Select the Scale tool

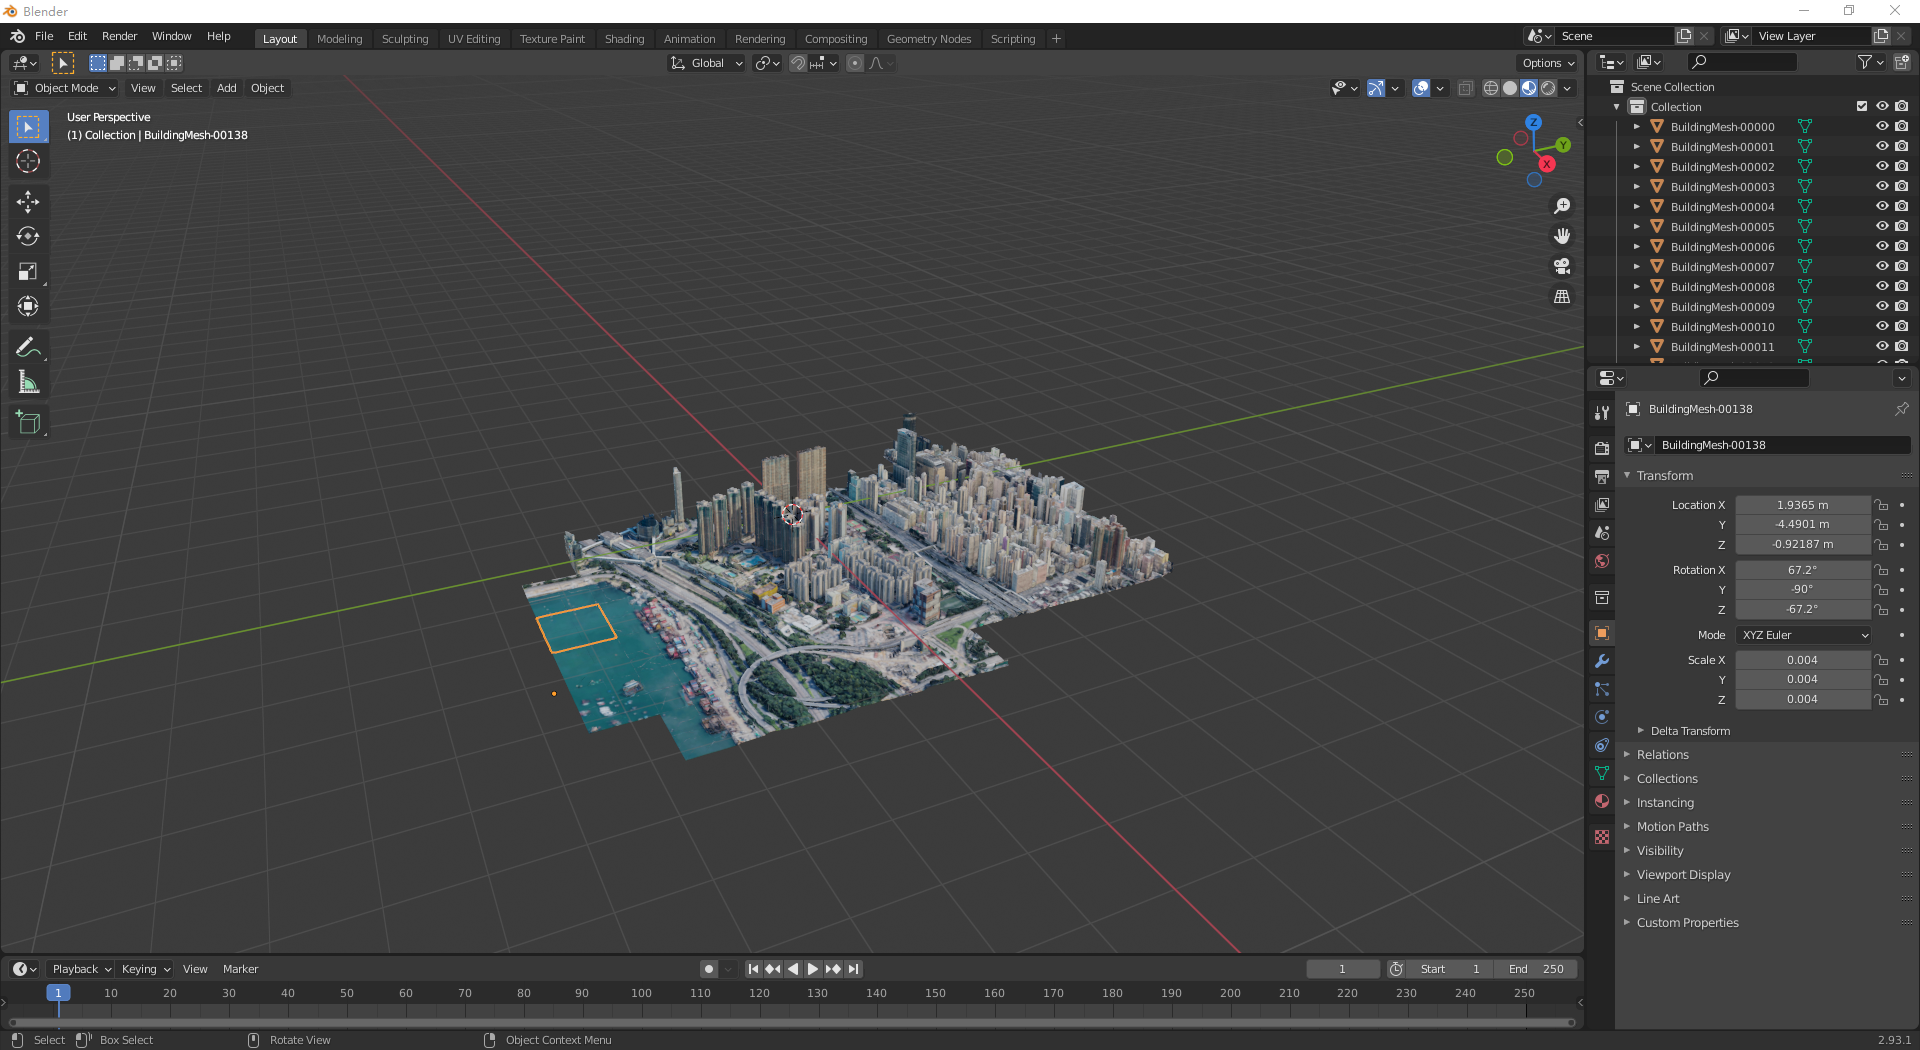point(28,272)
